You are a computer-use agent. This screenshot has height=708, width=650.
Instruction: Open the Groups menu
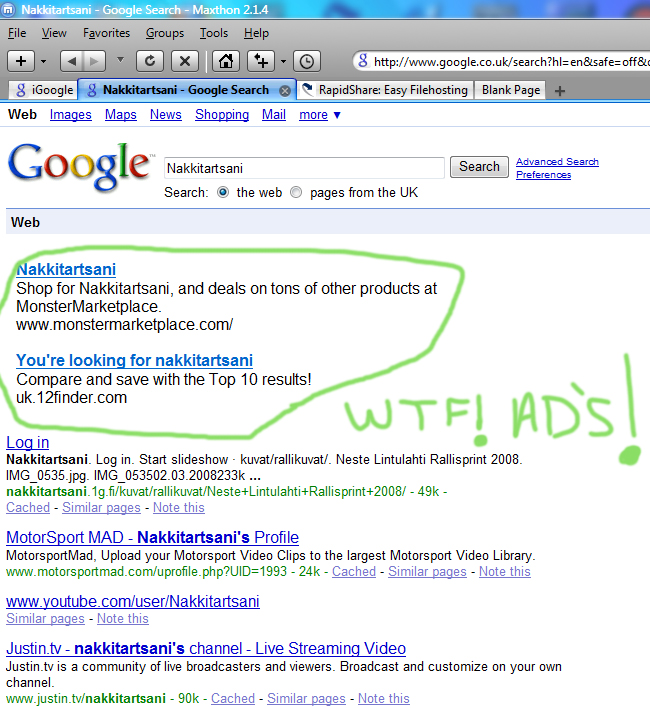(165, 33)
